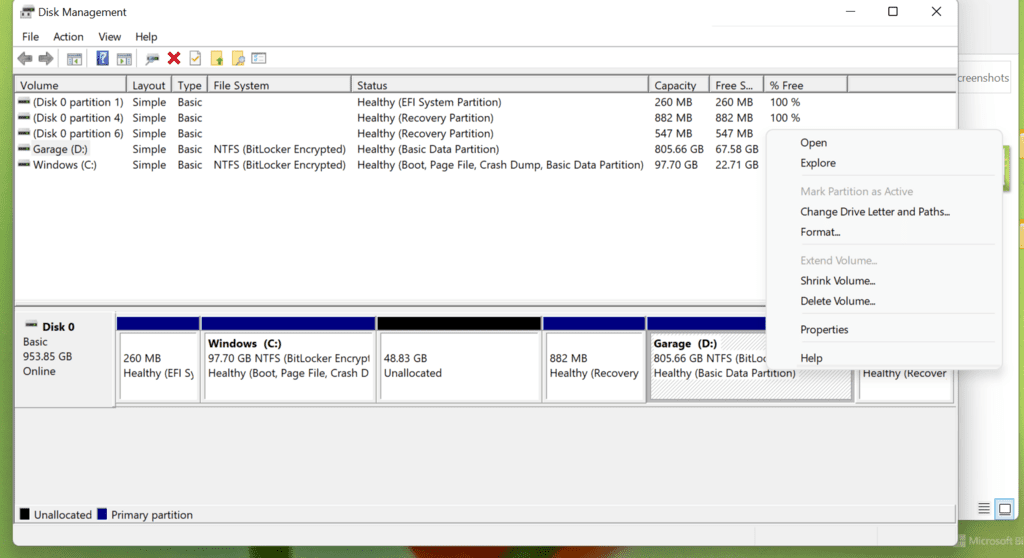1024x558 pixels.
Task: Switch background window to details list view icon
Action: pyautogui.click(x=984, y=508)
